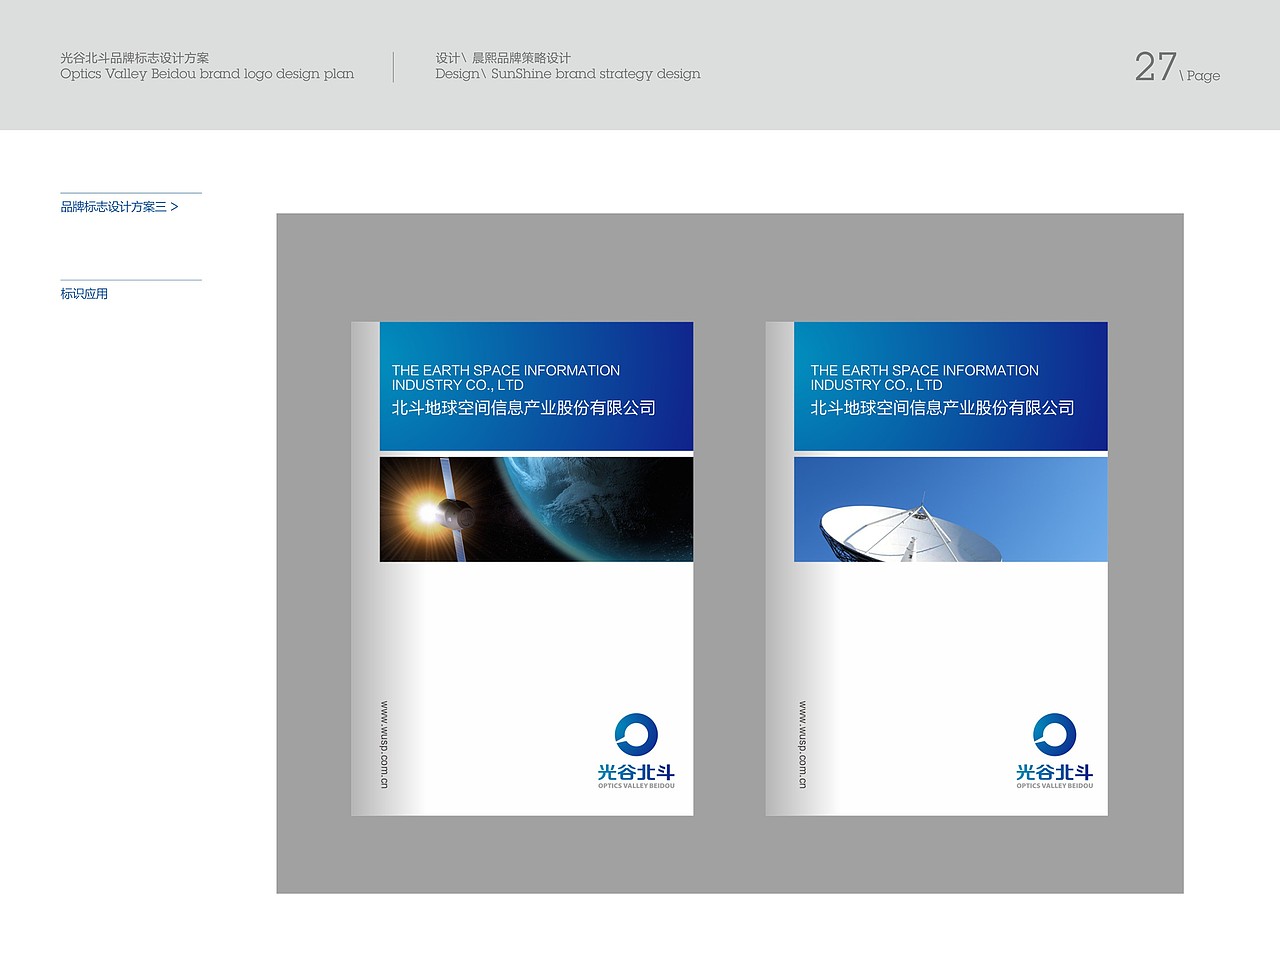The width and height of the screenshot is (1280, 960).
Task: Click 'Design\ SunShine brand strategy design' text
Action: coord(568,74)
